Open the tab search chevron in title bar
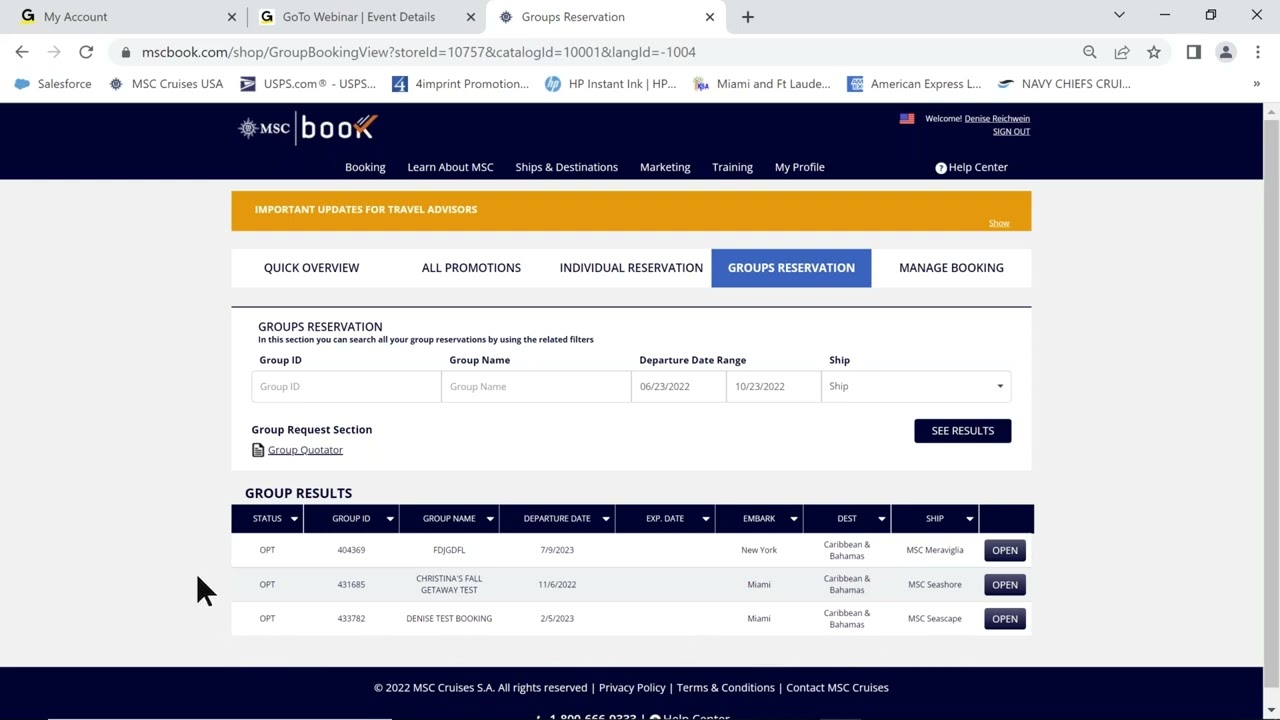The width and height of the screenshot is (1280, 720). coord(1119,15)
